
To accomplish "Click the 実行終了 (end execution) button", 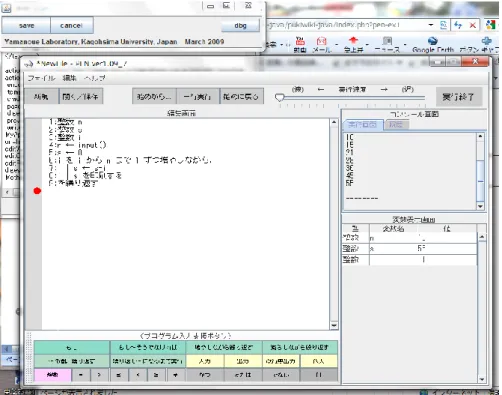I will (x=459, y=97).
